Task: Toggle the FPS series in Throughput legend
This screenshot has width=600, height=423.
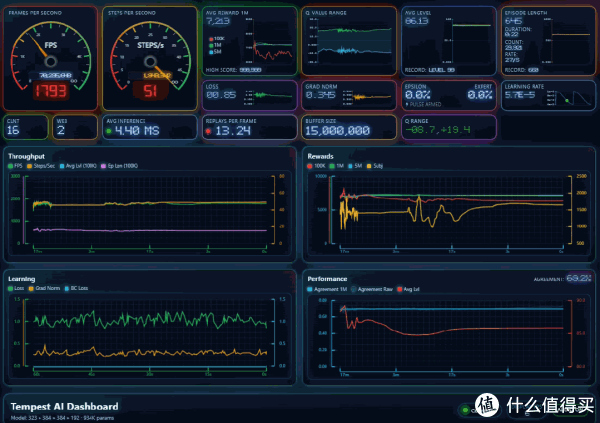Action: coord(15,165)
